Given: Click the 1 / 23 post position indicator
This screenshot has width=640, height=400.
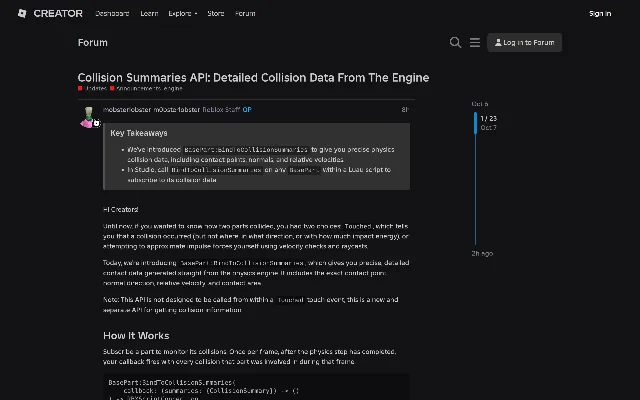Looking at the screenshot, I should point(488,118).
